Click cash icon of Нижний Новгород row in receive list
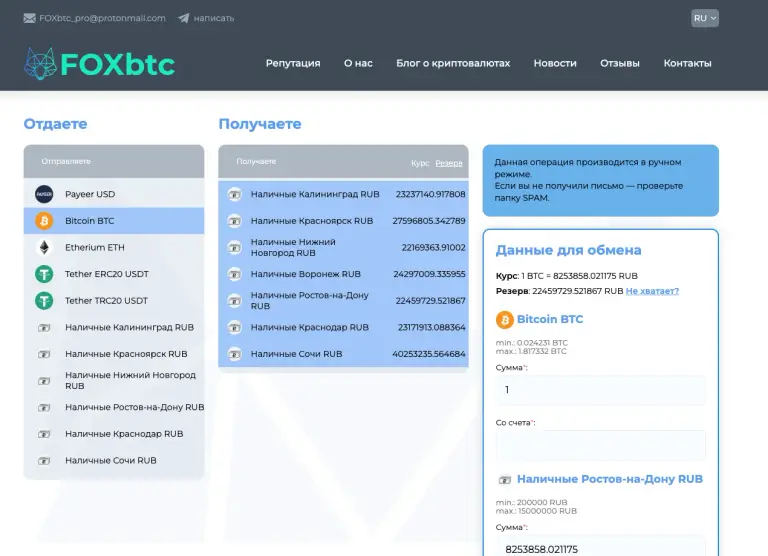The height and width of the screenshot is (556, 768). tap(235, 247)
